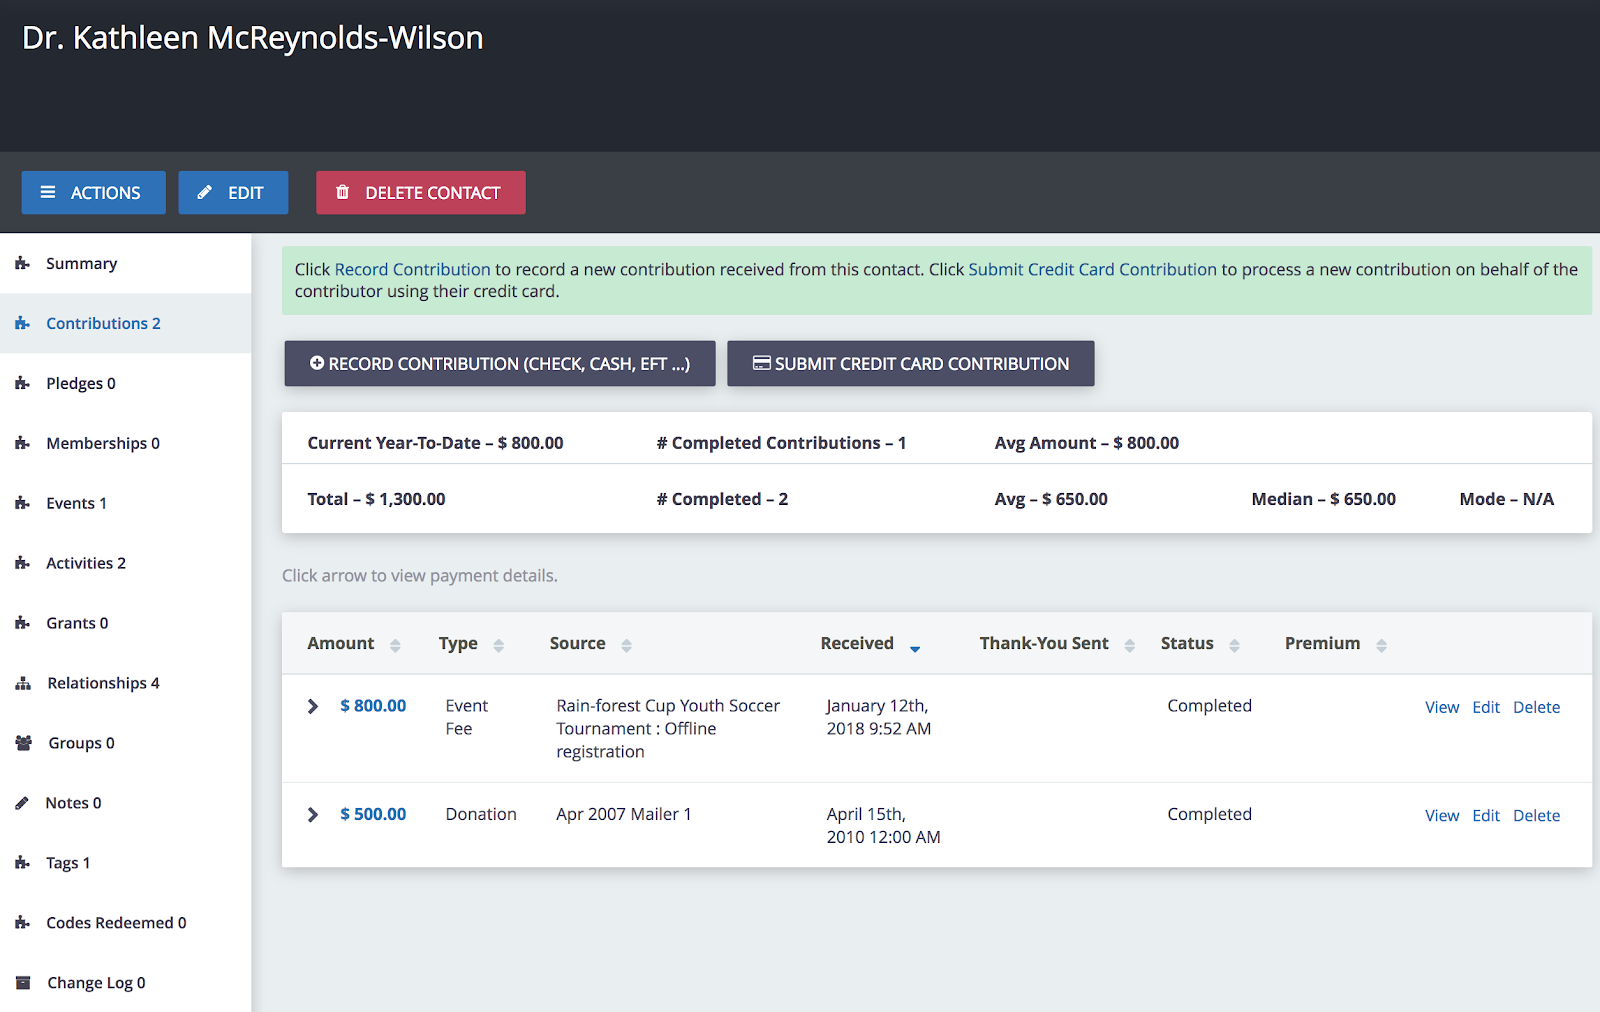Screen dimensions: 1600x1012
Task: Expand payment details for the $800.00 contribution
Action: pos(313,706)
